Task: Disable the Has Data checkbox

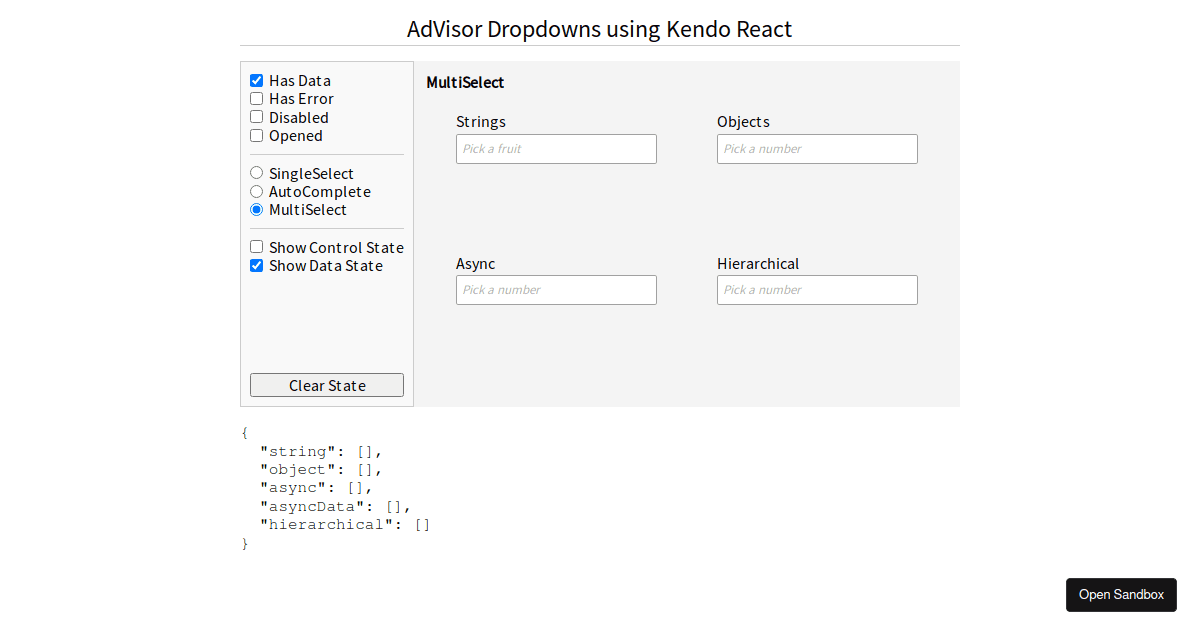Action: pyautogui.click(x=256, y=80)
